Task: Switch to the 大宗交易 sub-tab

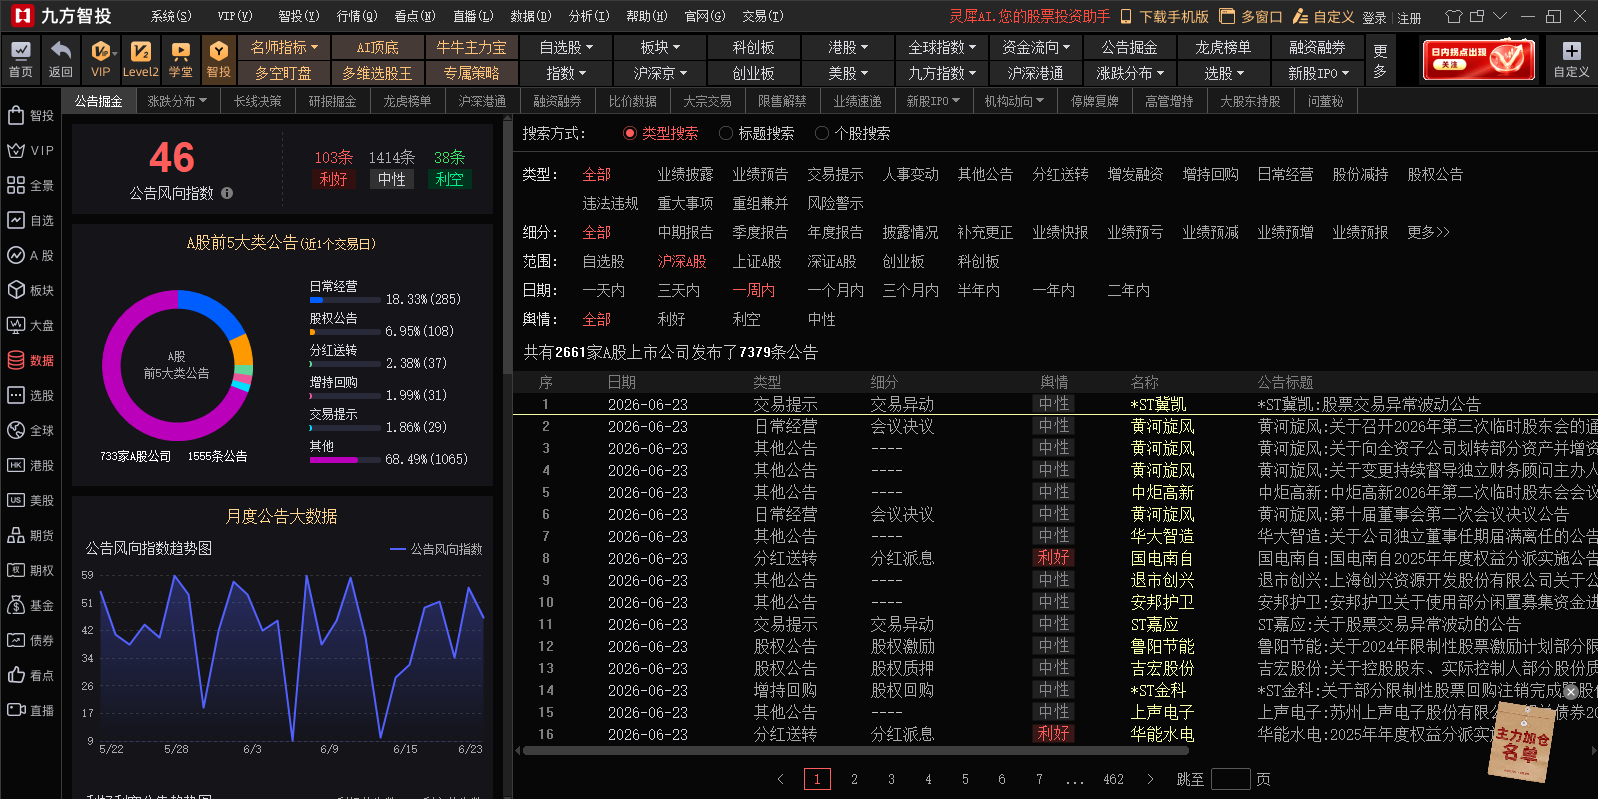Action: (x=707, y=101)
